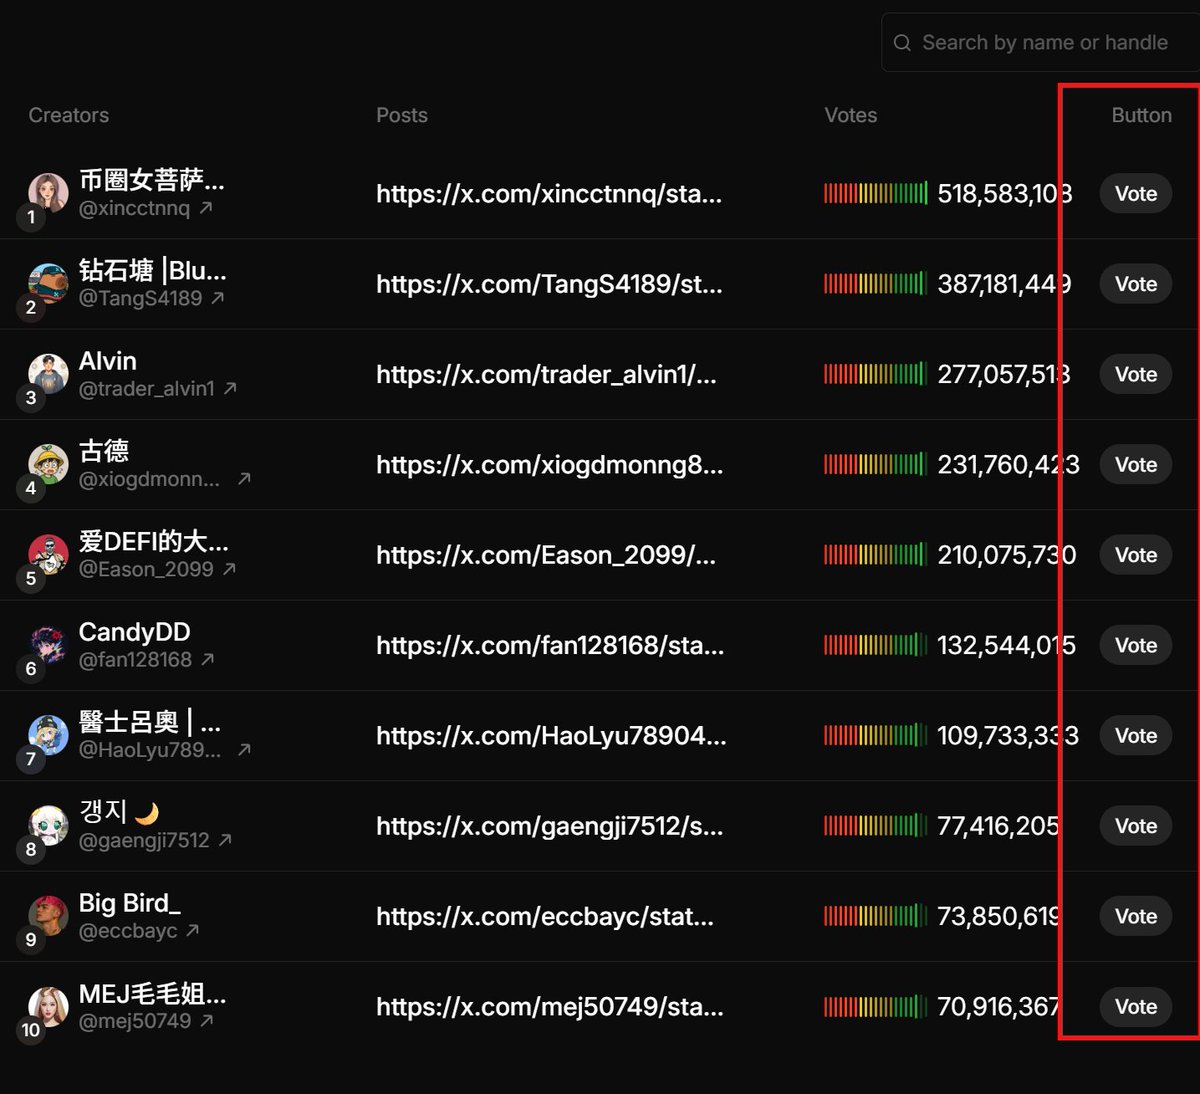Viewport: 1200px width, 1094px height.
Task: Click the avatar of @Eason_2099
Action: click(x=48, y=554)
